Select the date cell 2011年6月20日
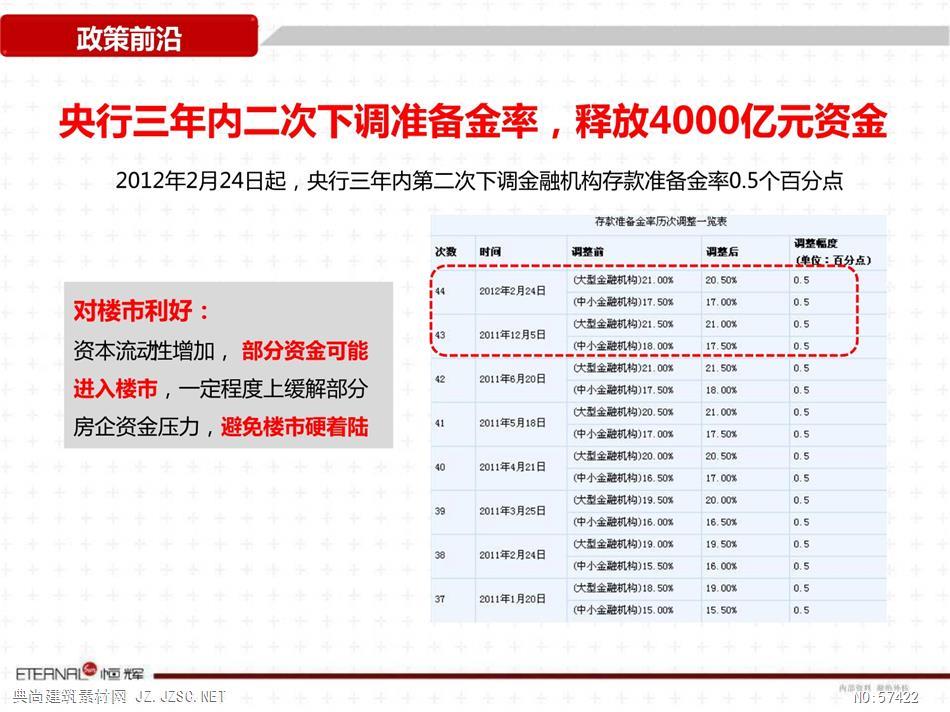950x712 pixels. click(512, 379)
